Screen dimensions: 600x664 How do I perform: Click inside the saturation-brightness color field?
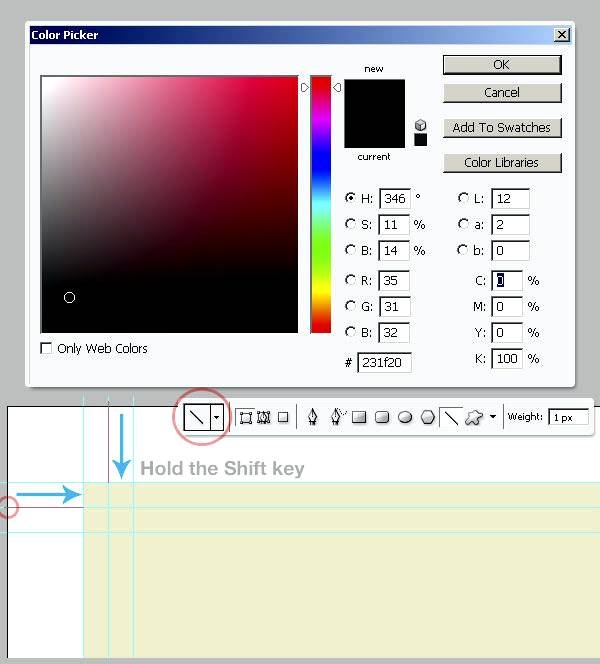pos(169,205)
